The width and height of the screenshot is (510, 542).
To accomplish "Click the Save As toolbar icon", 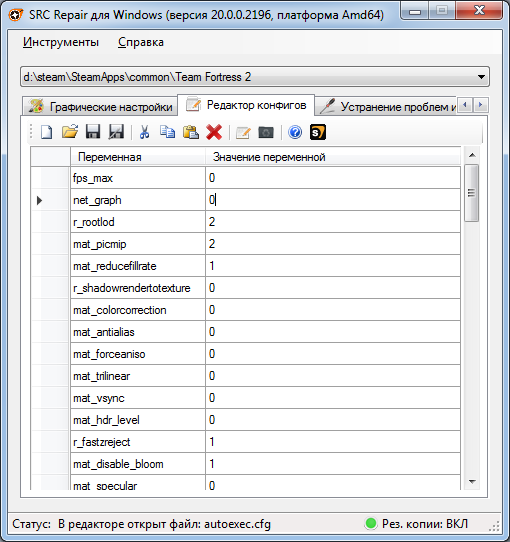I will [x=116, y=132].
